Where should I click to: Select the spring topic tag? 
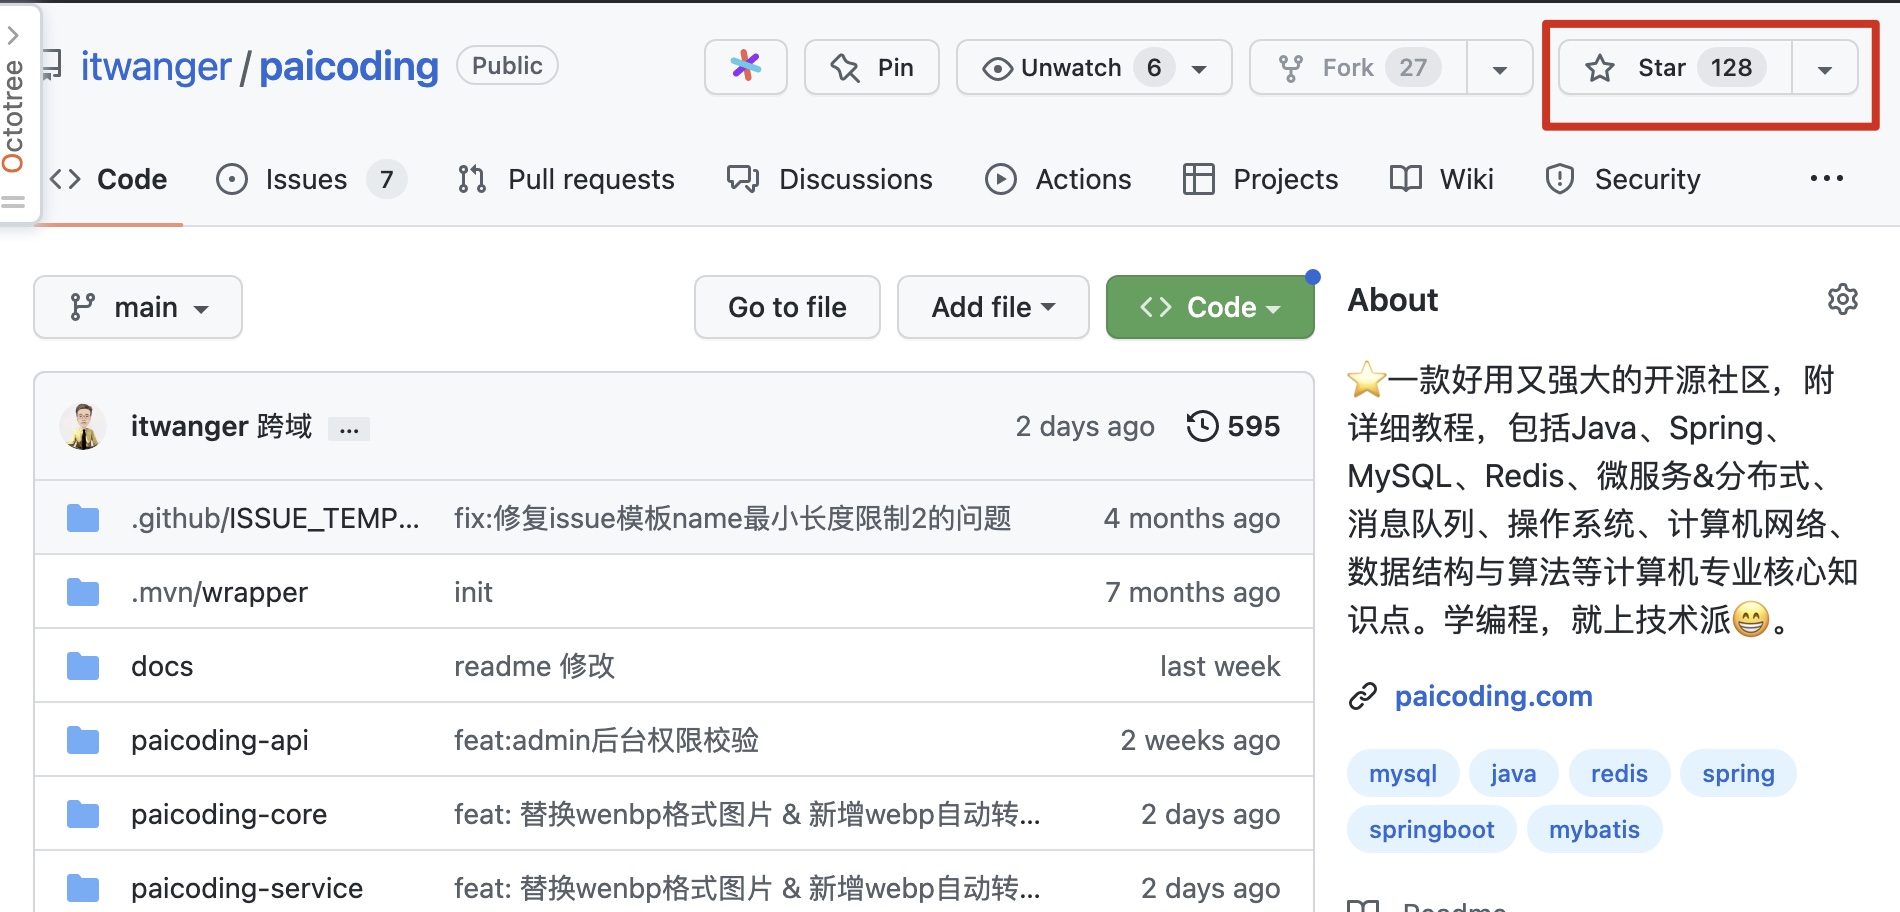pos(1738,773)
